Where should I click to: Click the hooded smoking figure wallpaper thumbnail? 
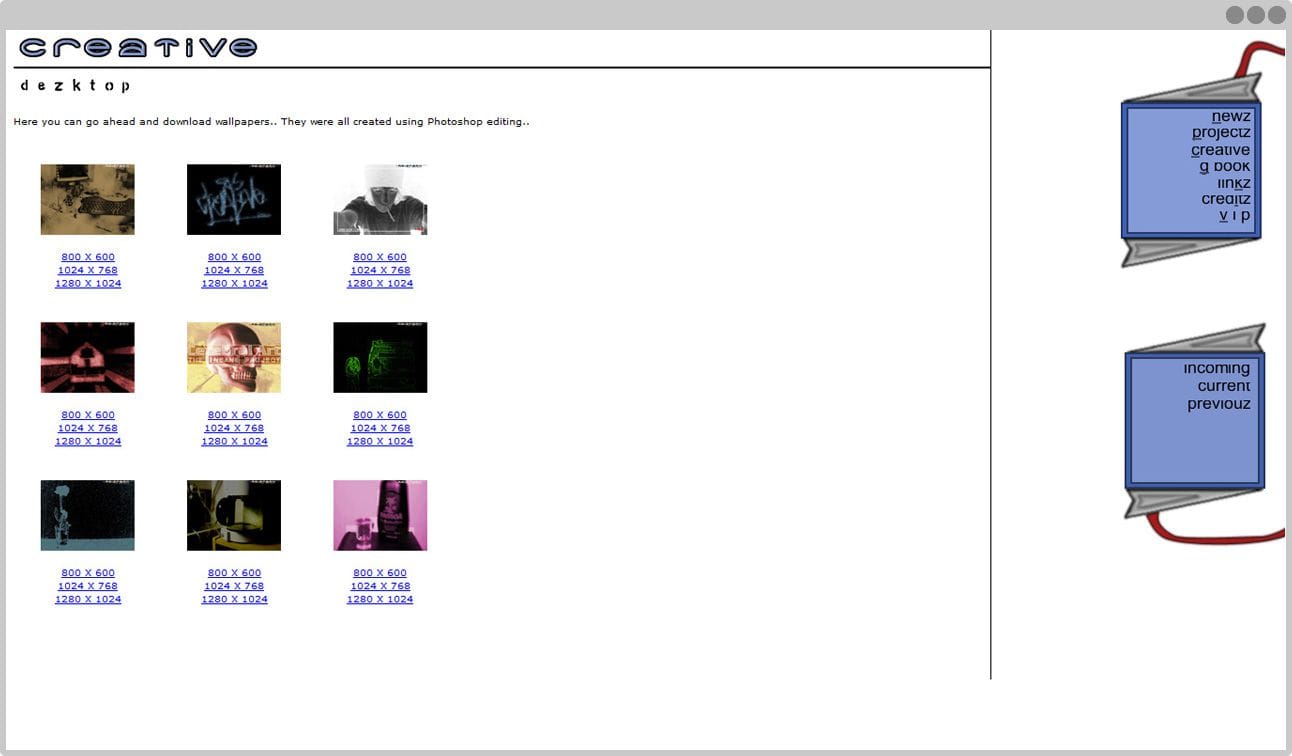[380, 200]
